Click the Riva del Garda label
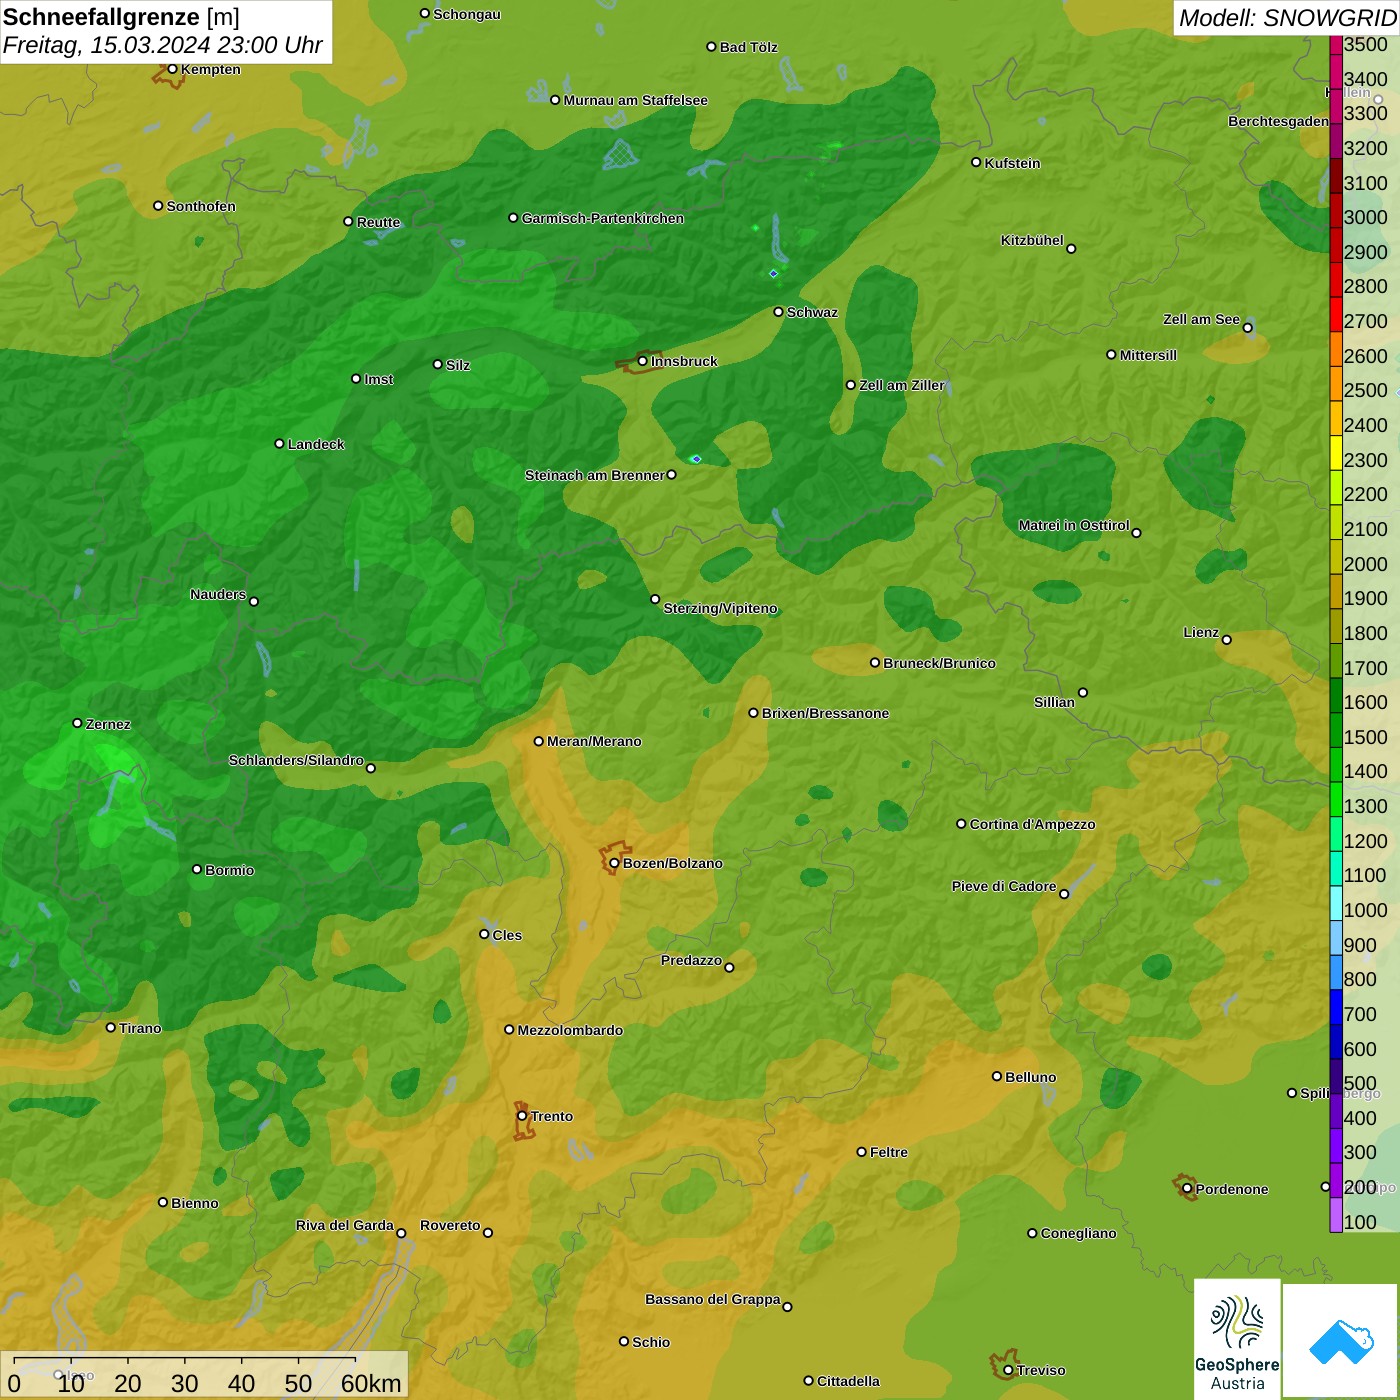The height and width of the screenshot is (1400, 1400). [345, 1225]
